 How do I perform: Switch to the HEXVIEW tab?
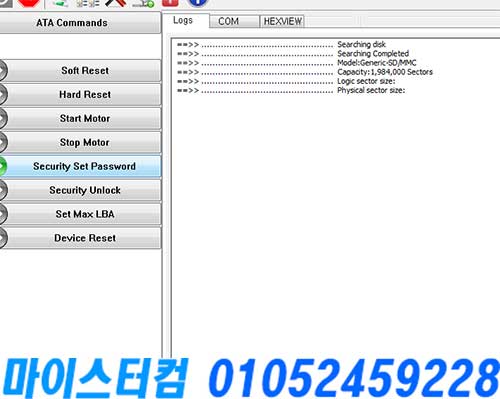[x=282, y=21]
